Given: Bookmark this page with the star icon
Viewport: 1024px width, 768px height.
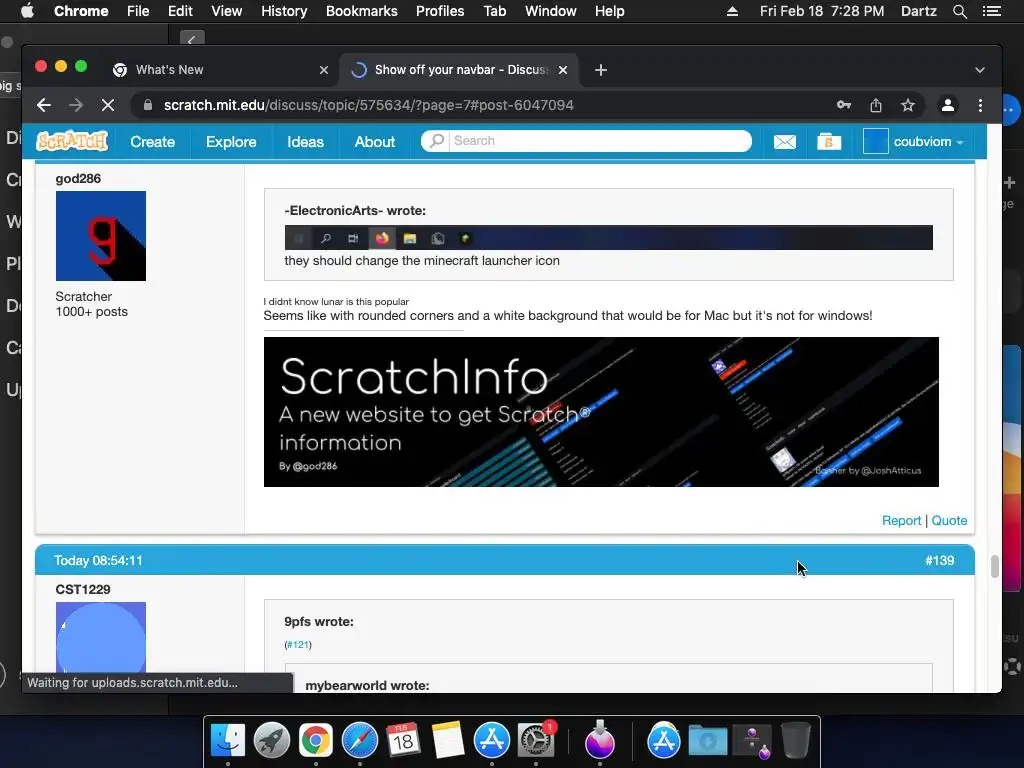Looking at the screenshot, I should [908, 105].
